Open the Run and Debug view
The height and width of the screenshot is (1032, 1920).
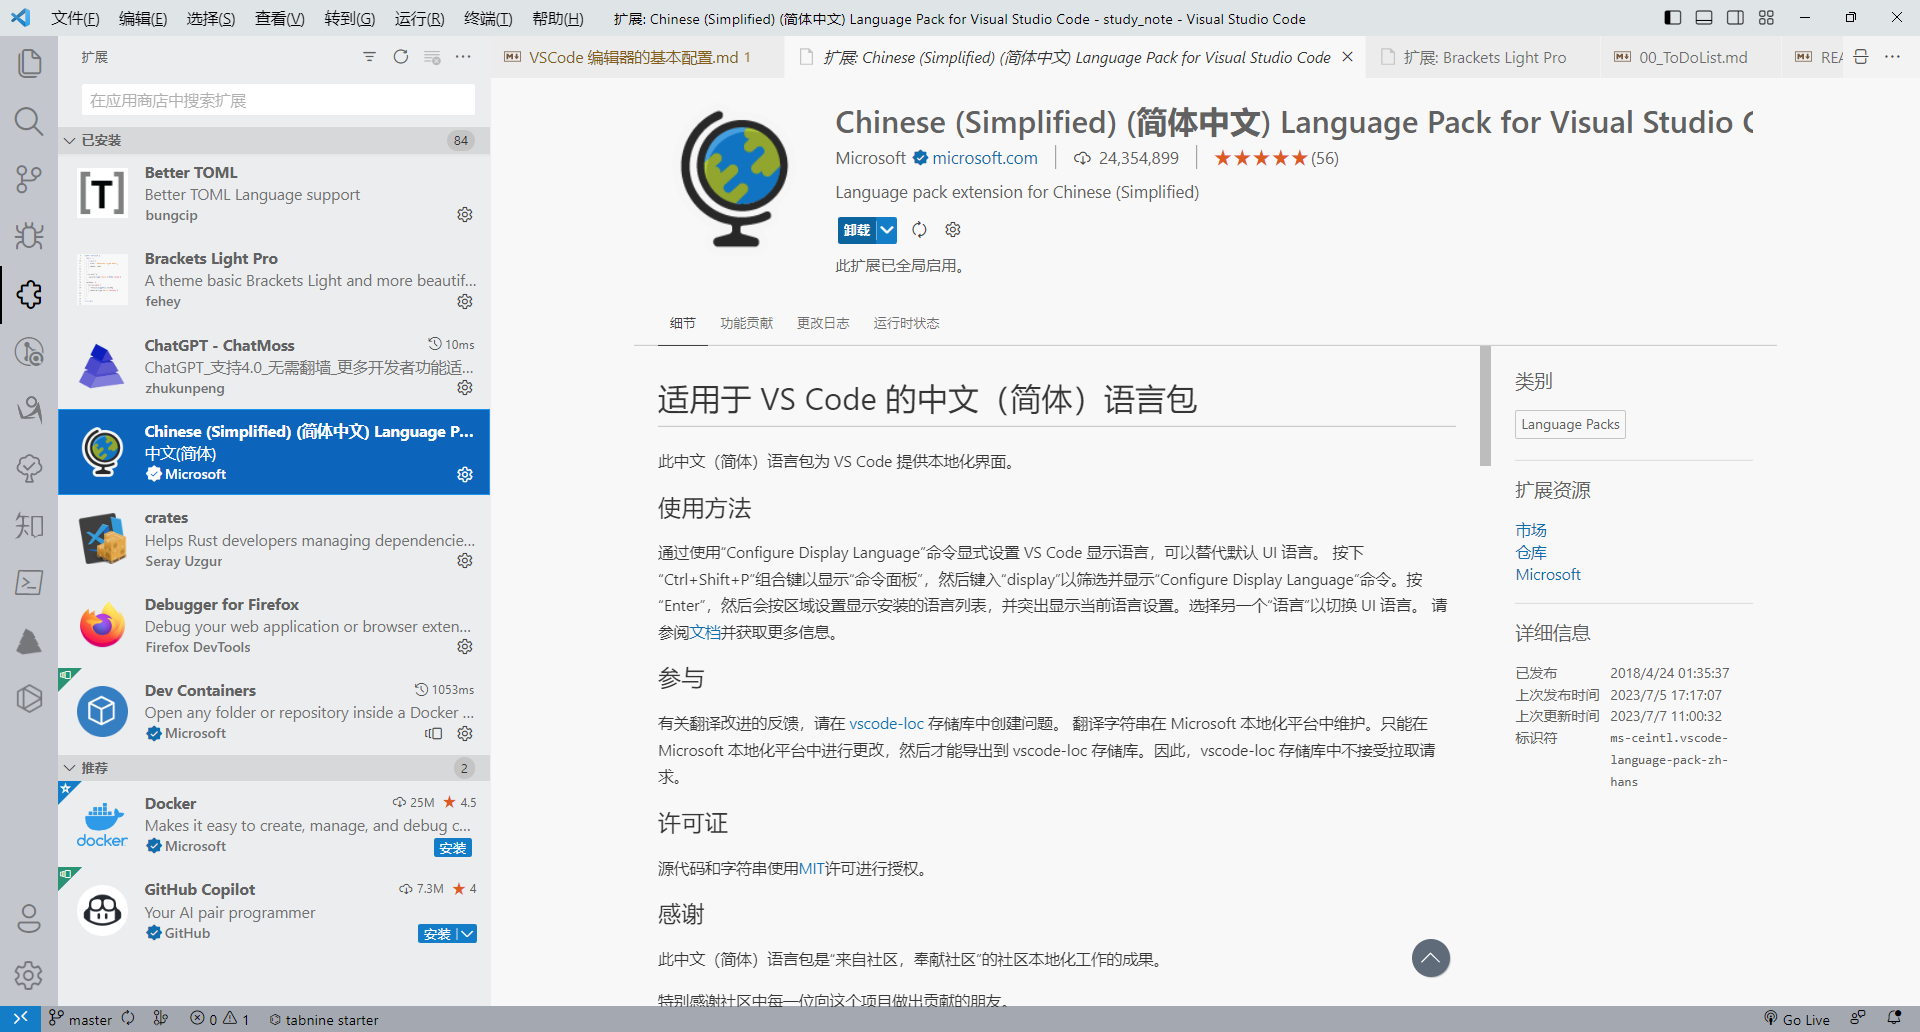click(29, 236)
